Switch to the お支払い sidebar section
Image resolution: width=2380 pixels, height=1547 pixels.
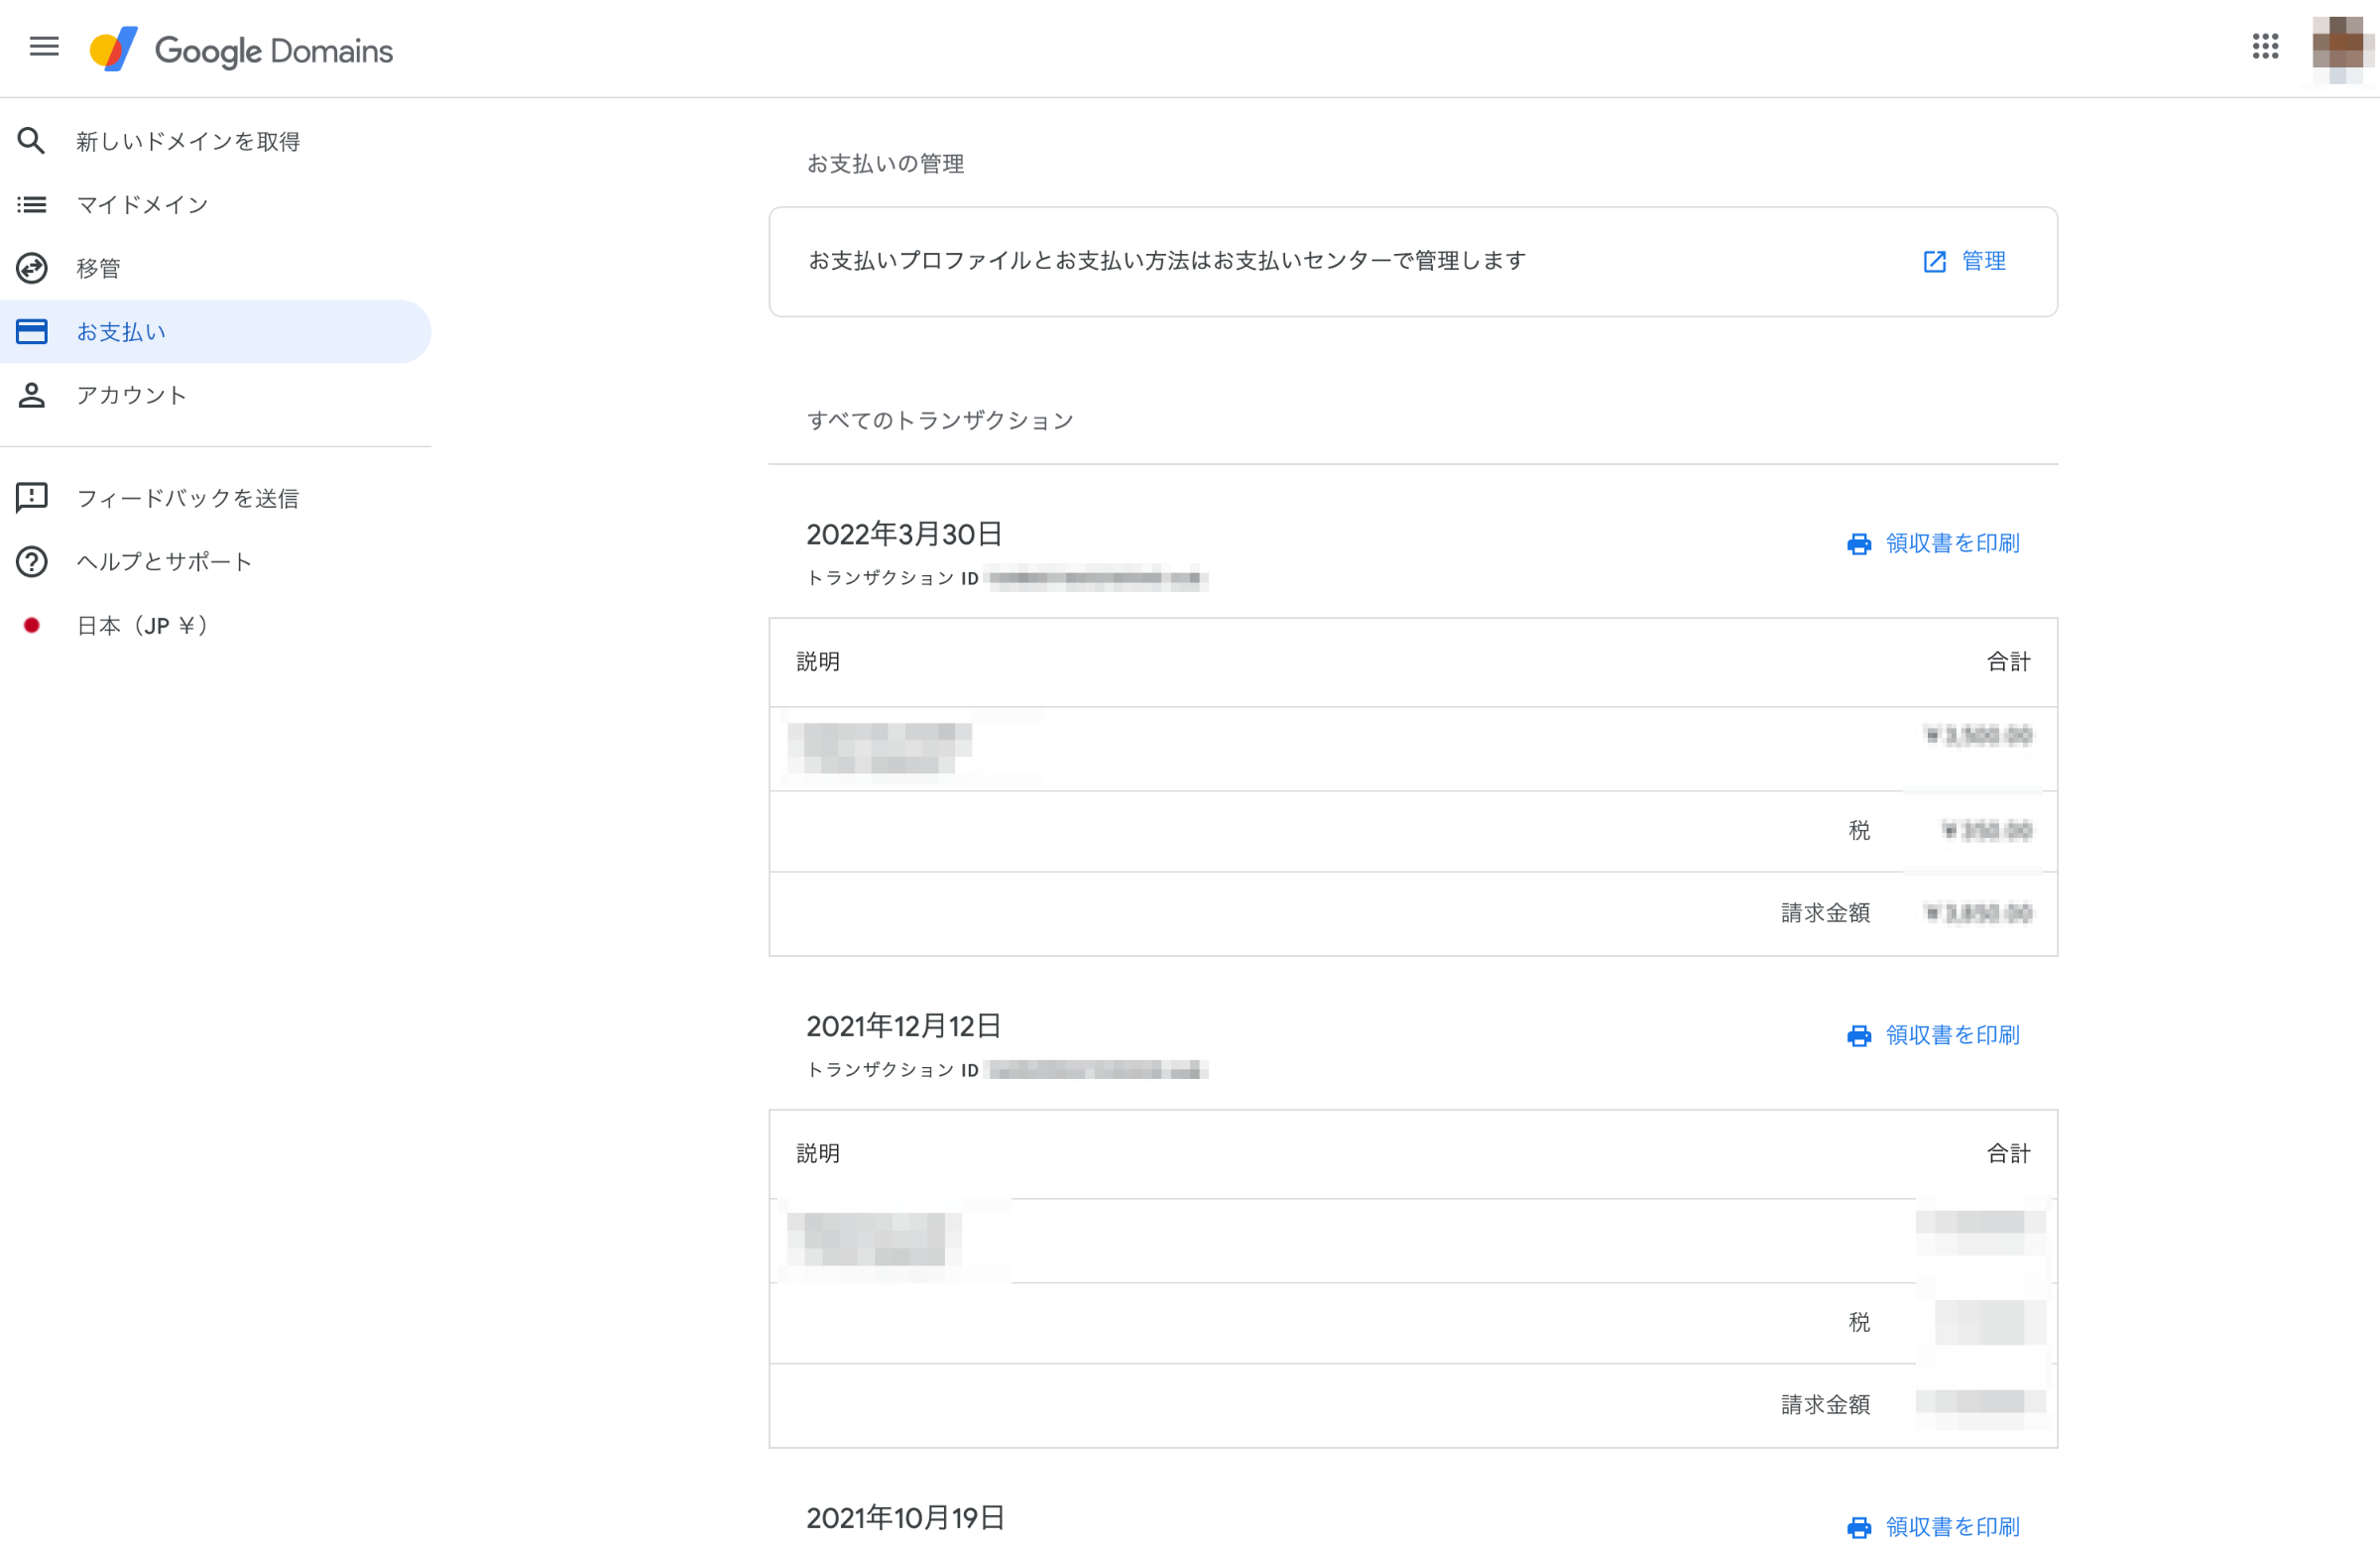tap(121, 331)
